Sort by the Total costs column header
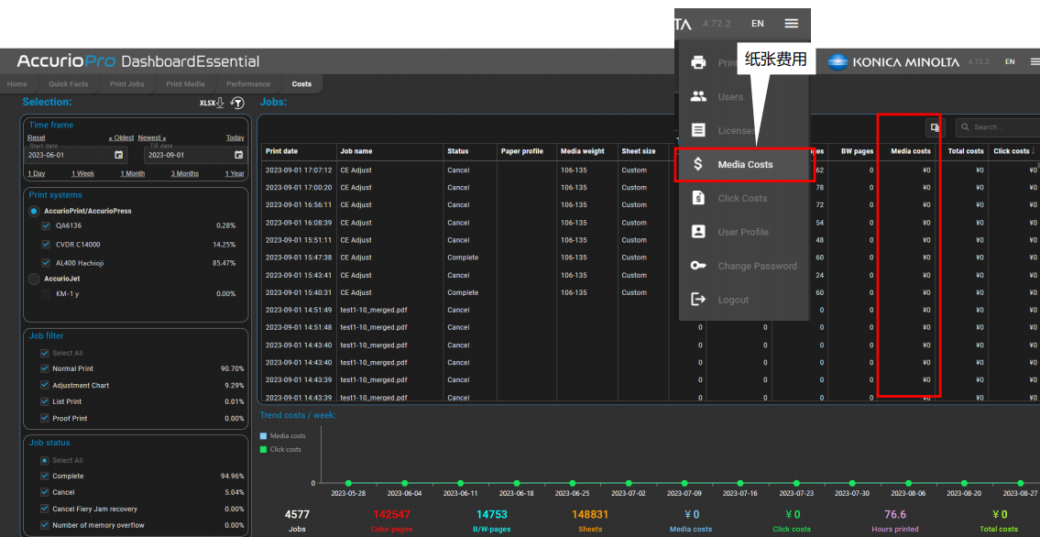Screen dimensions: 1040x537 click(x=965, y=151)
